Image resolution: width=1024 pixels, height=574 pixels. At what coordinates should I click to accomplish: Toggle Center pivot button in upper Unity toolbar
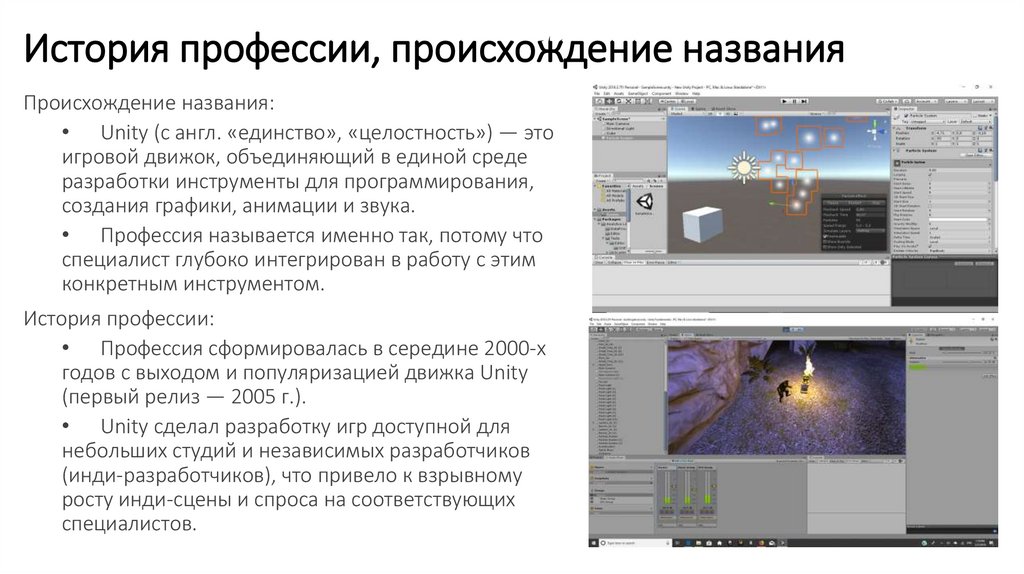667,101
